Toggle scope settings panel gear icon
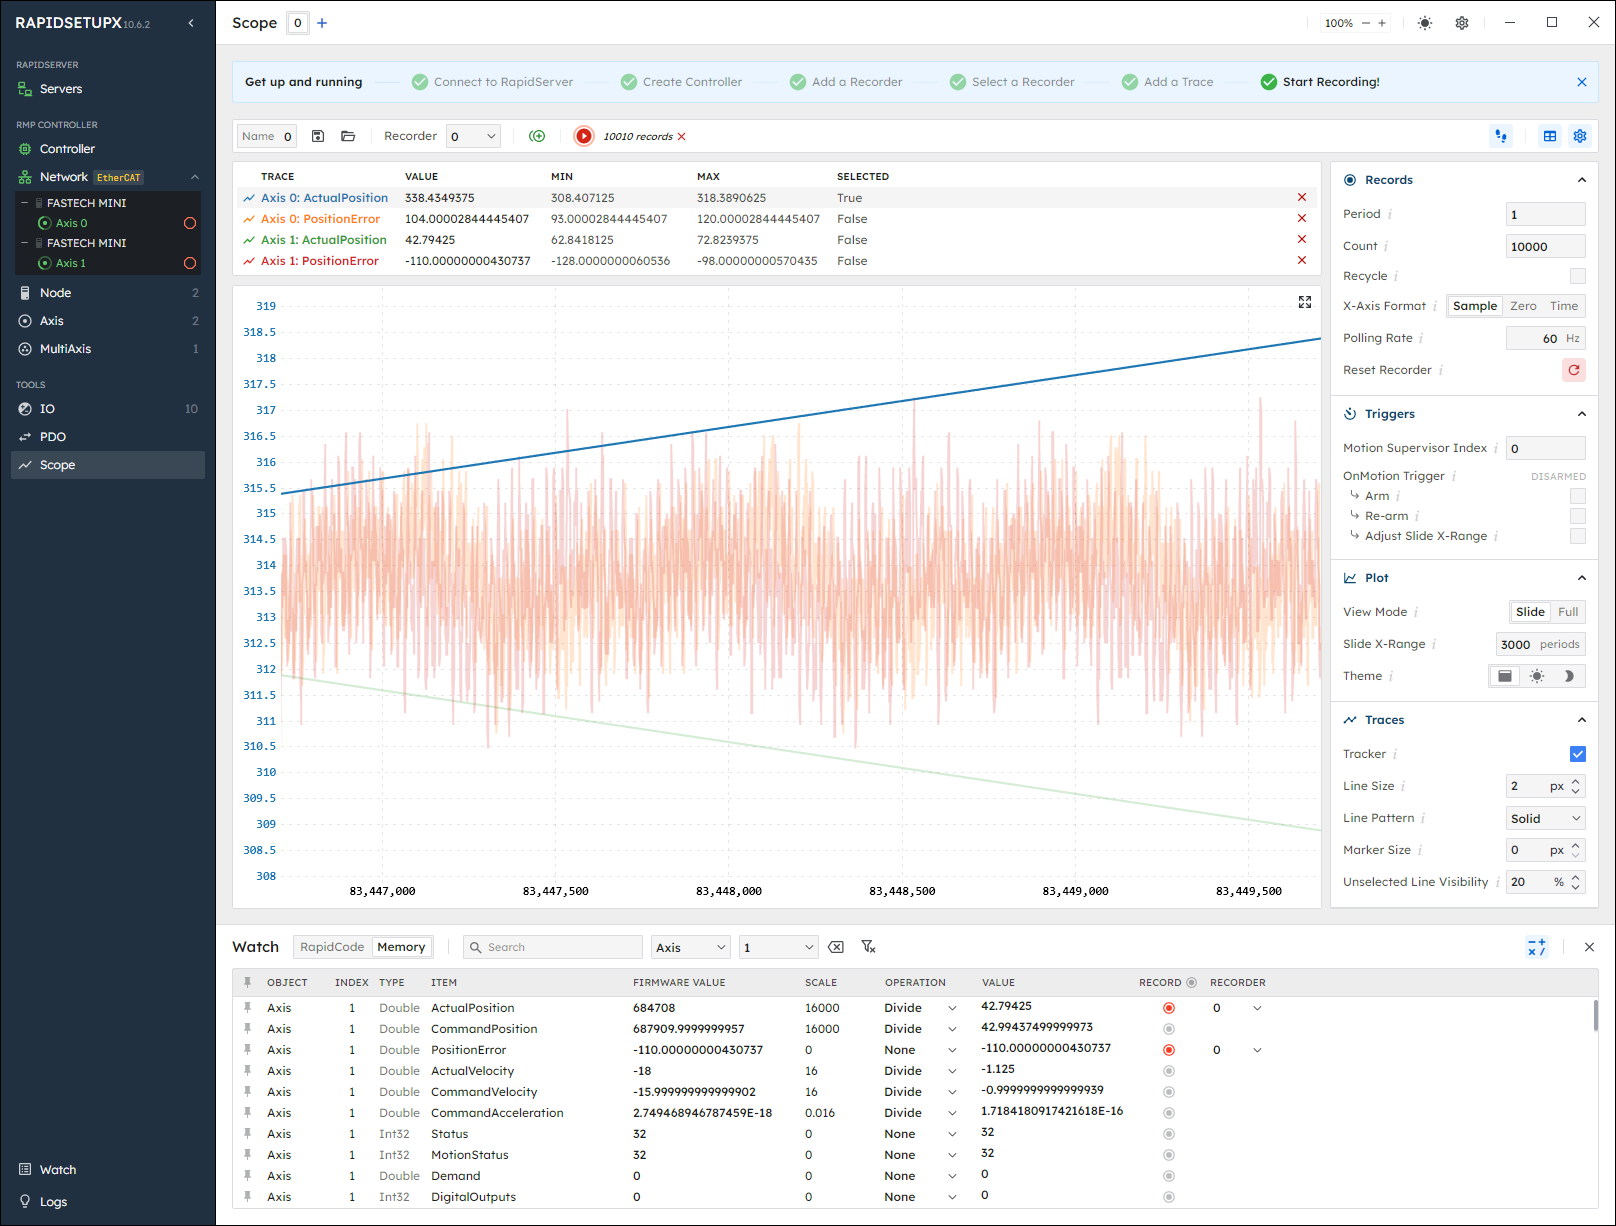 pos(1580,136)
